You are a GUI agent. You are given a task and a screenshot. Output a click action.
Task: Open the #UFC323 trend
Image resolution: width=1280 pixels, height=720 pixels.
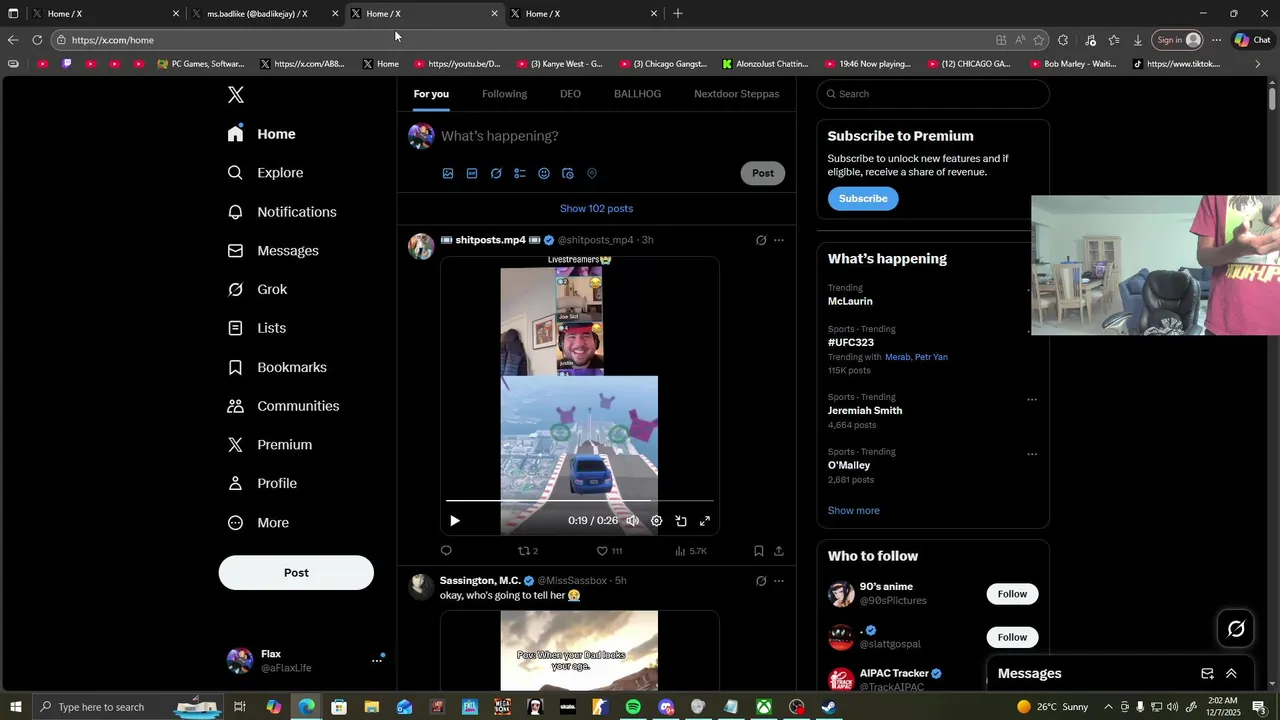click(x=851, y=343)
